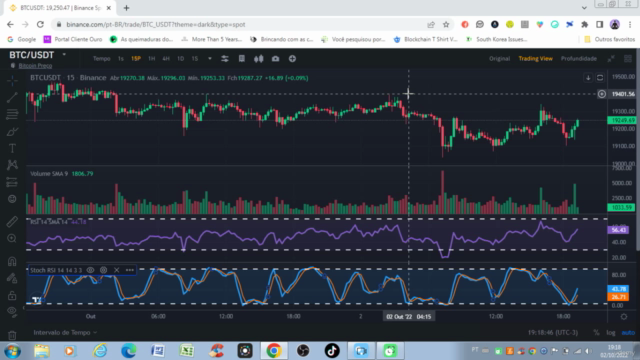Hide the Stoch RSI indicator
This screenshot has height=360, width=640.
(90, 270)
